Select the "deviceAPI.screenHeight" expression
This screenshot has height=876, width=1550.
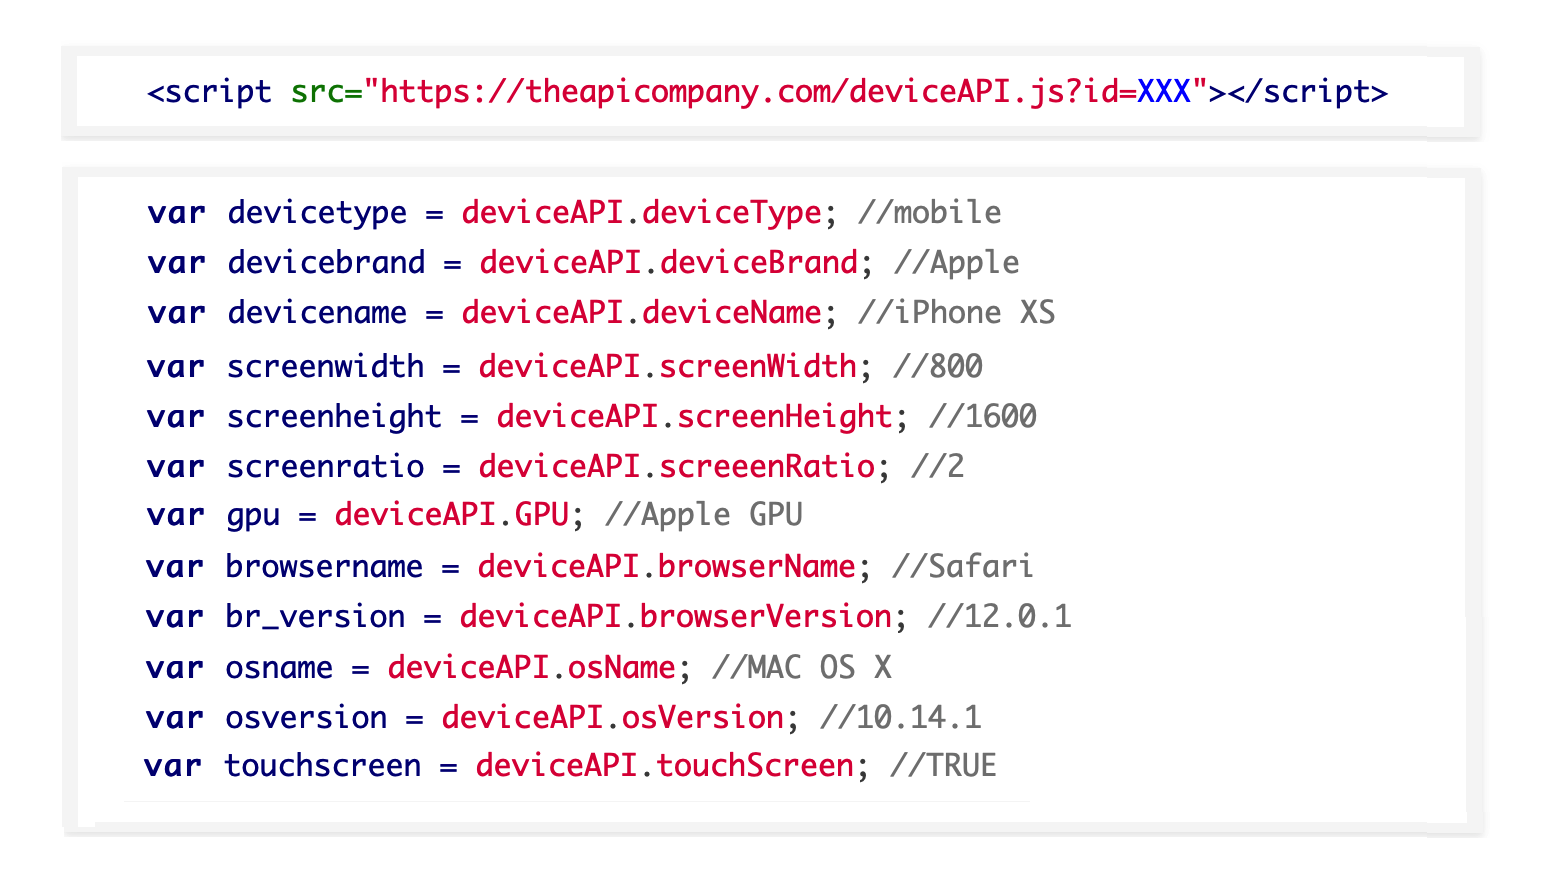click(x=694, y=417)
